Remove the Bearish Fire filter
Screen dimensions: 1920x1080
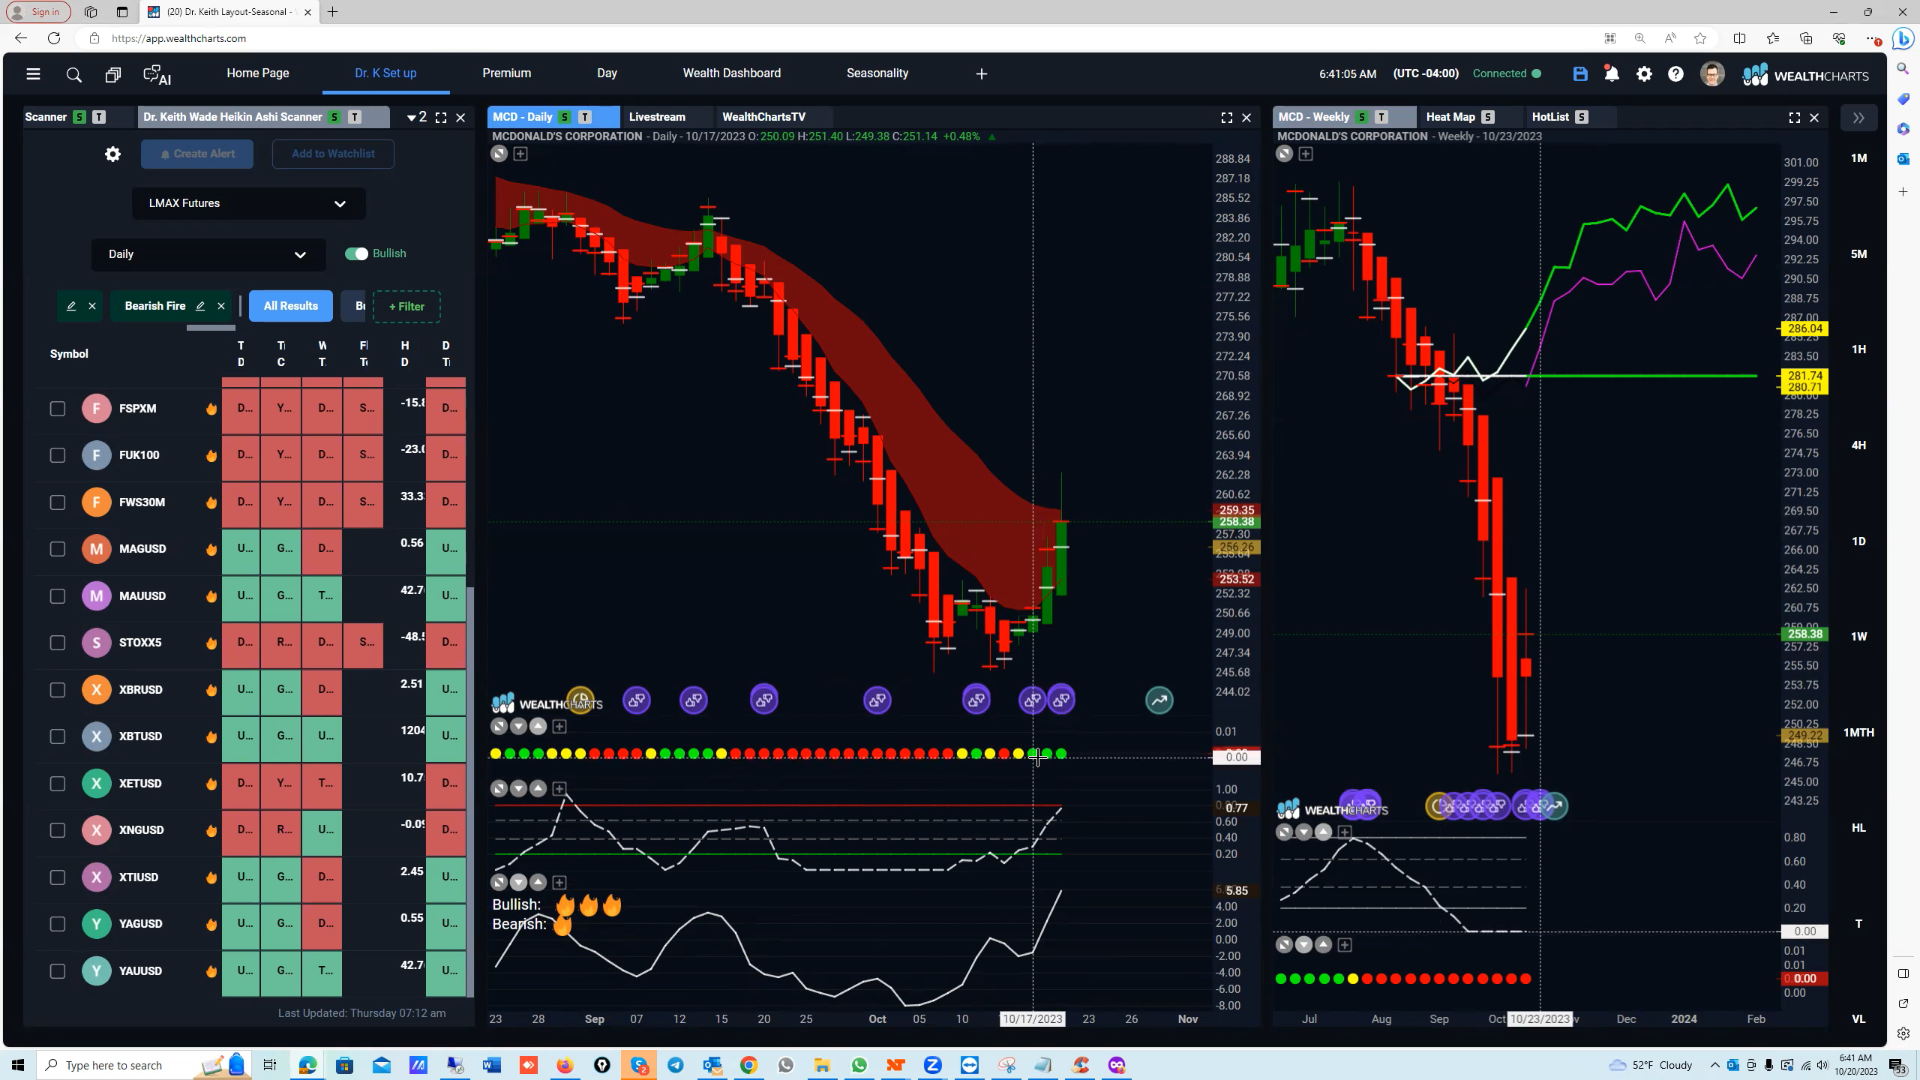[221, 306]
